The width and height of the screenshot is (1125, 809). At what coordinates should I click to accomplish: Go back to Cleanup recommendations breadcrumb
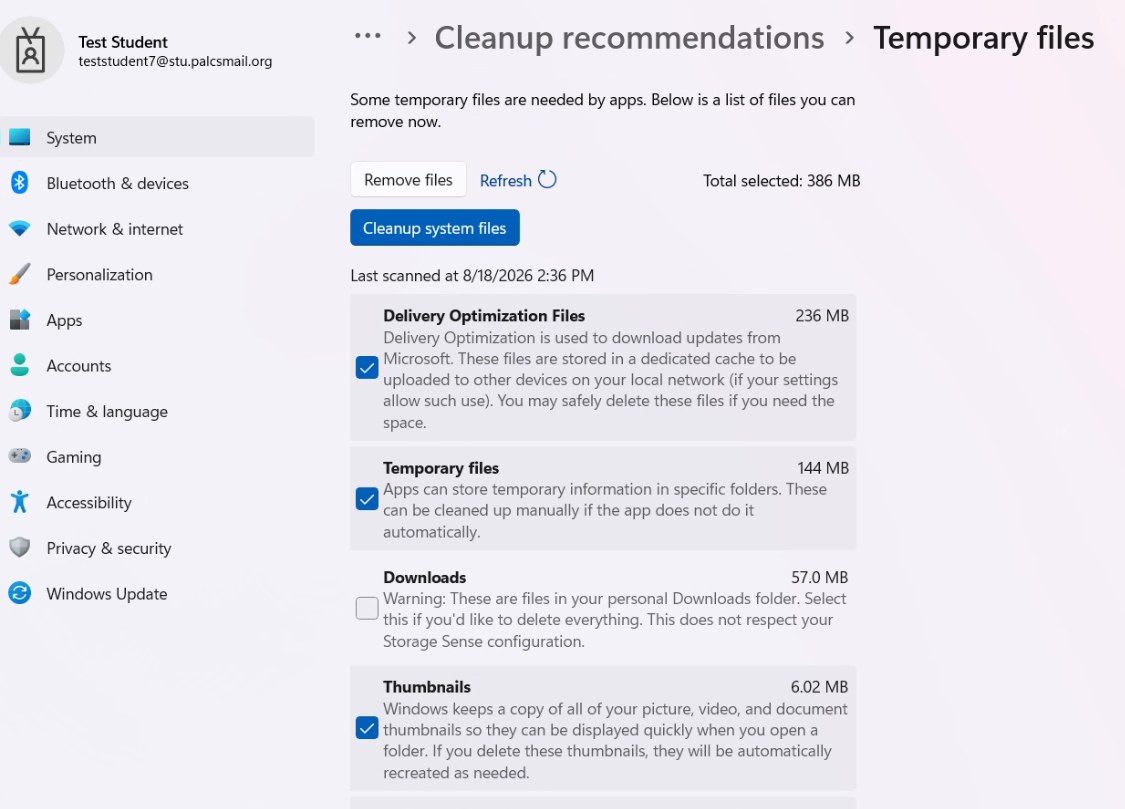pyautogui.click(x=629, y=38)
